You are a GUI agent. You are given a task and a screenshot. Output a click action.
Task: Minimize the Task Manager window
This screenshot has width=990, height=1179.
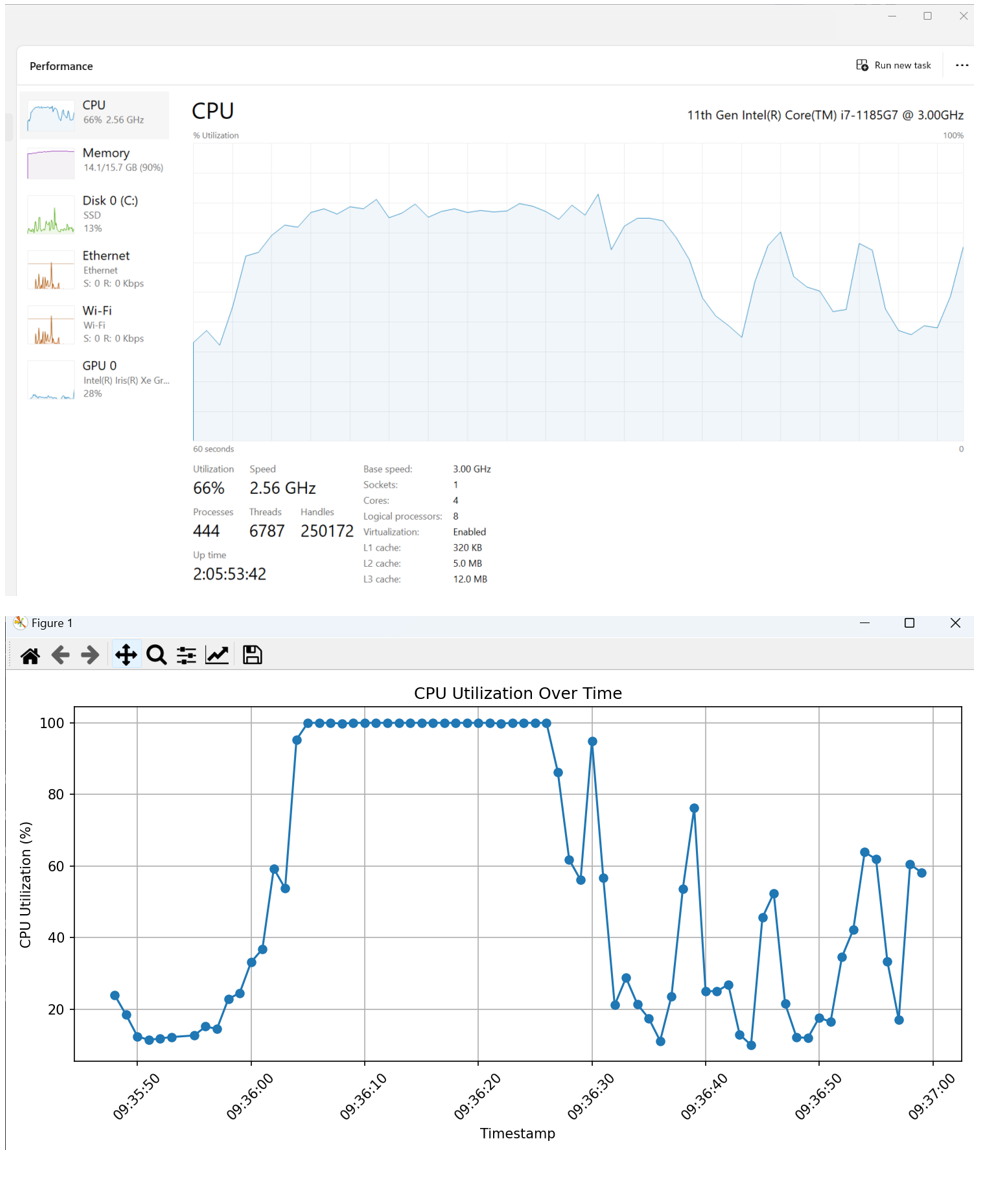(892, 16)
